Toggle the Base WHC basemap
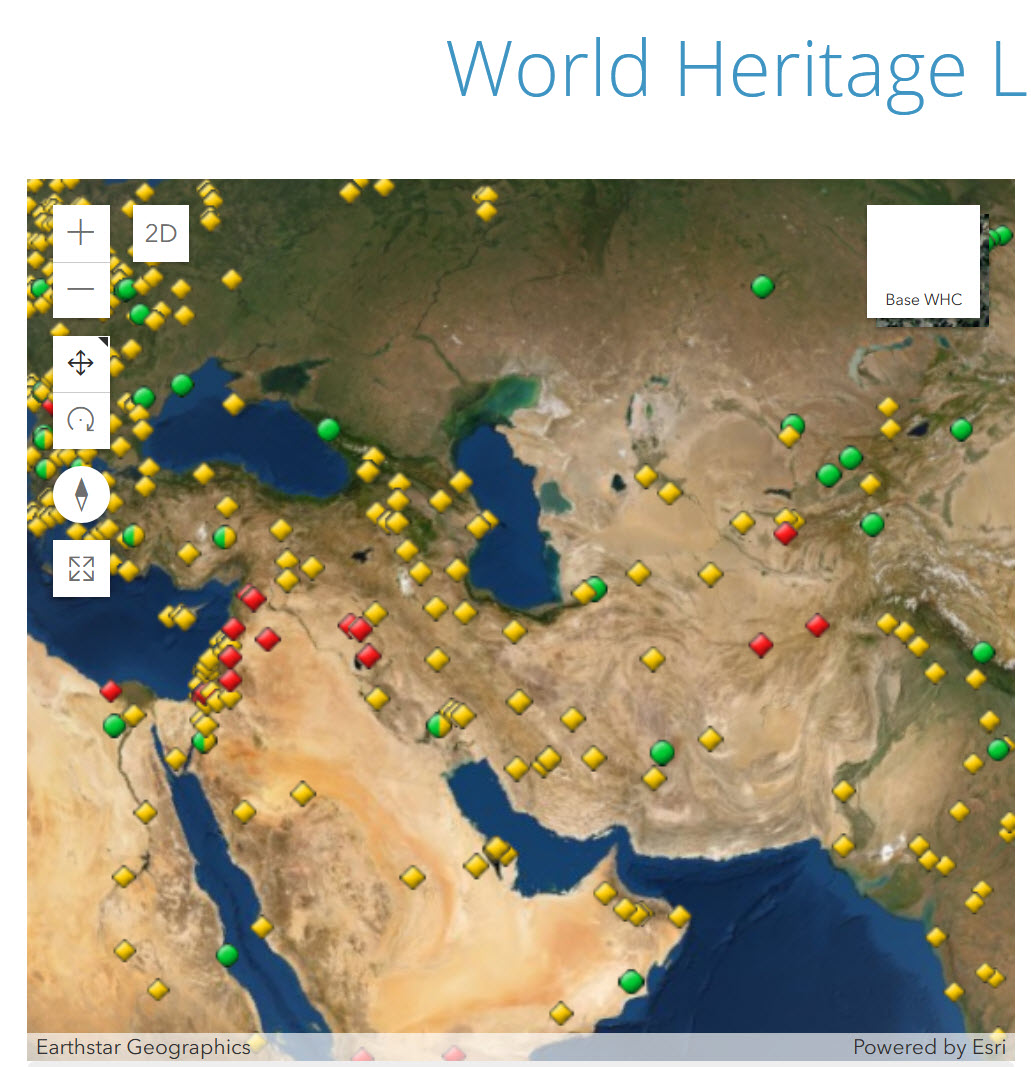This screenshot has height=1067, width=1031. [922, 262]
